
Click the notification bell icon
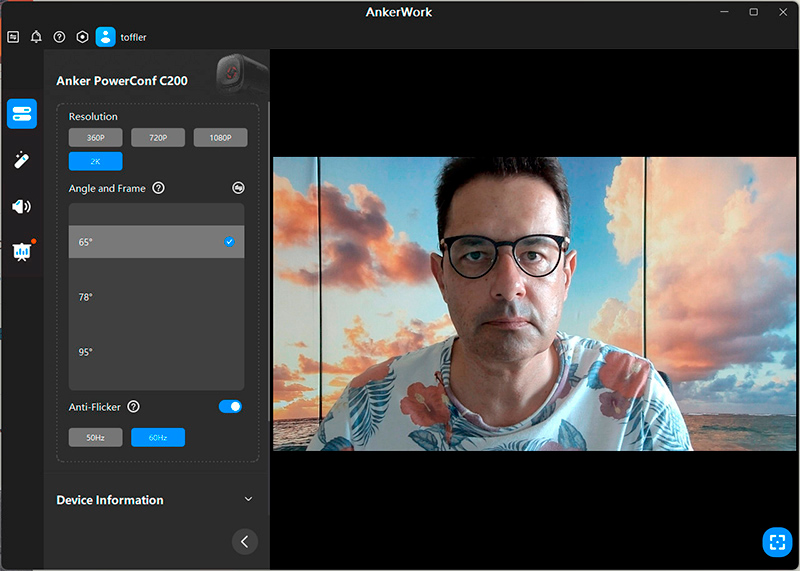point(36,37)
